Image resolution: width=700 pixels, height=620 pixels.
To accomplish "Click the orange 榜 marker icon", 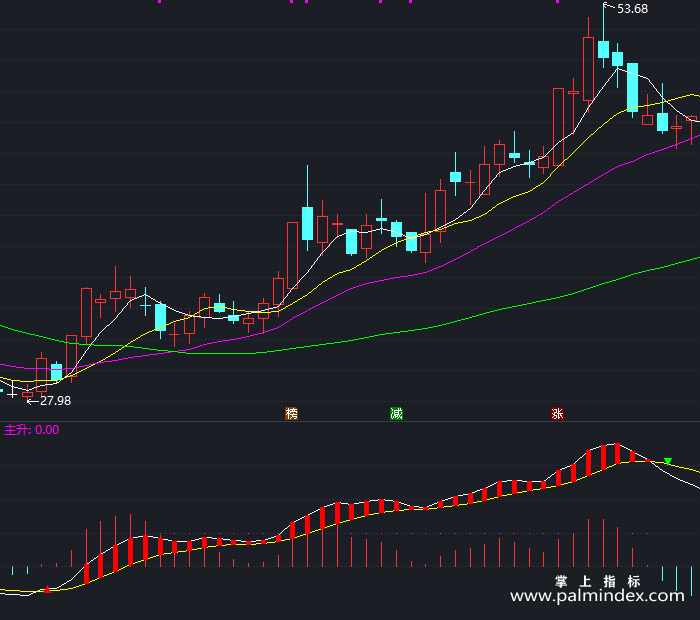I will pos(292,414).
